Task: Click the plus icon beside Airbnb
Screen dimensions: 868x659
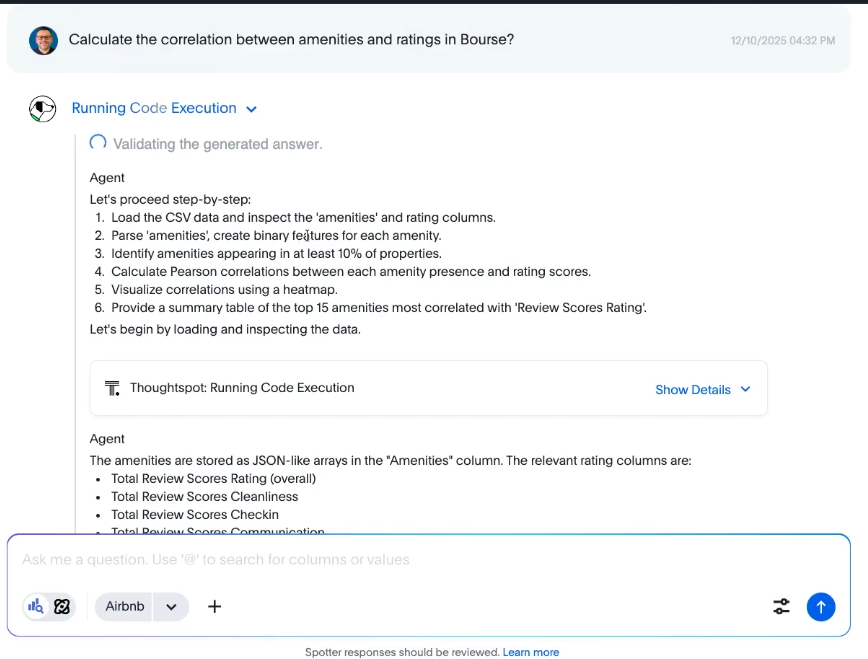Action: (214, 606)
